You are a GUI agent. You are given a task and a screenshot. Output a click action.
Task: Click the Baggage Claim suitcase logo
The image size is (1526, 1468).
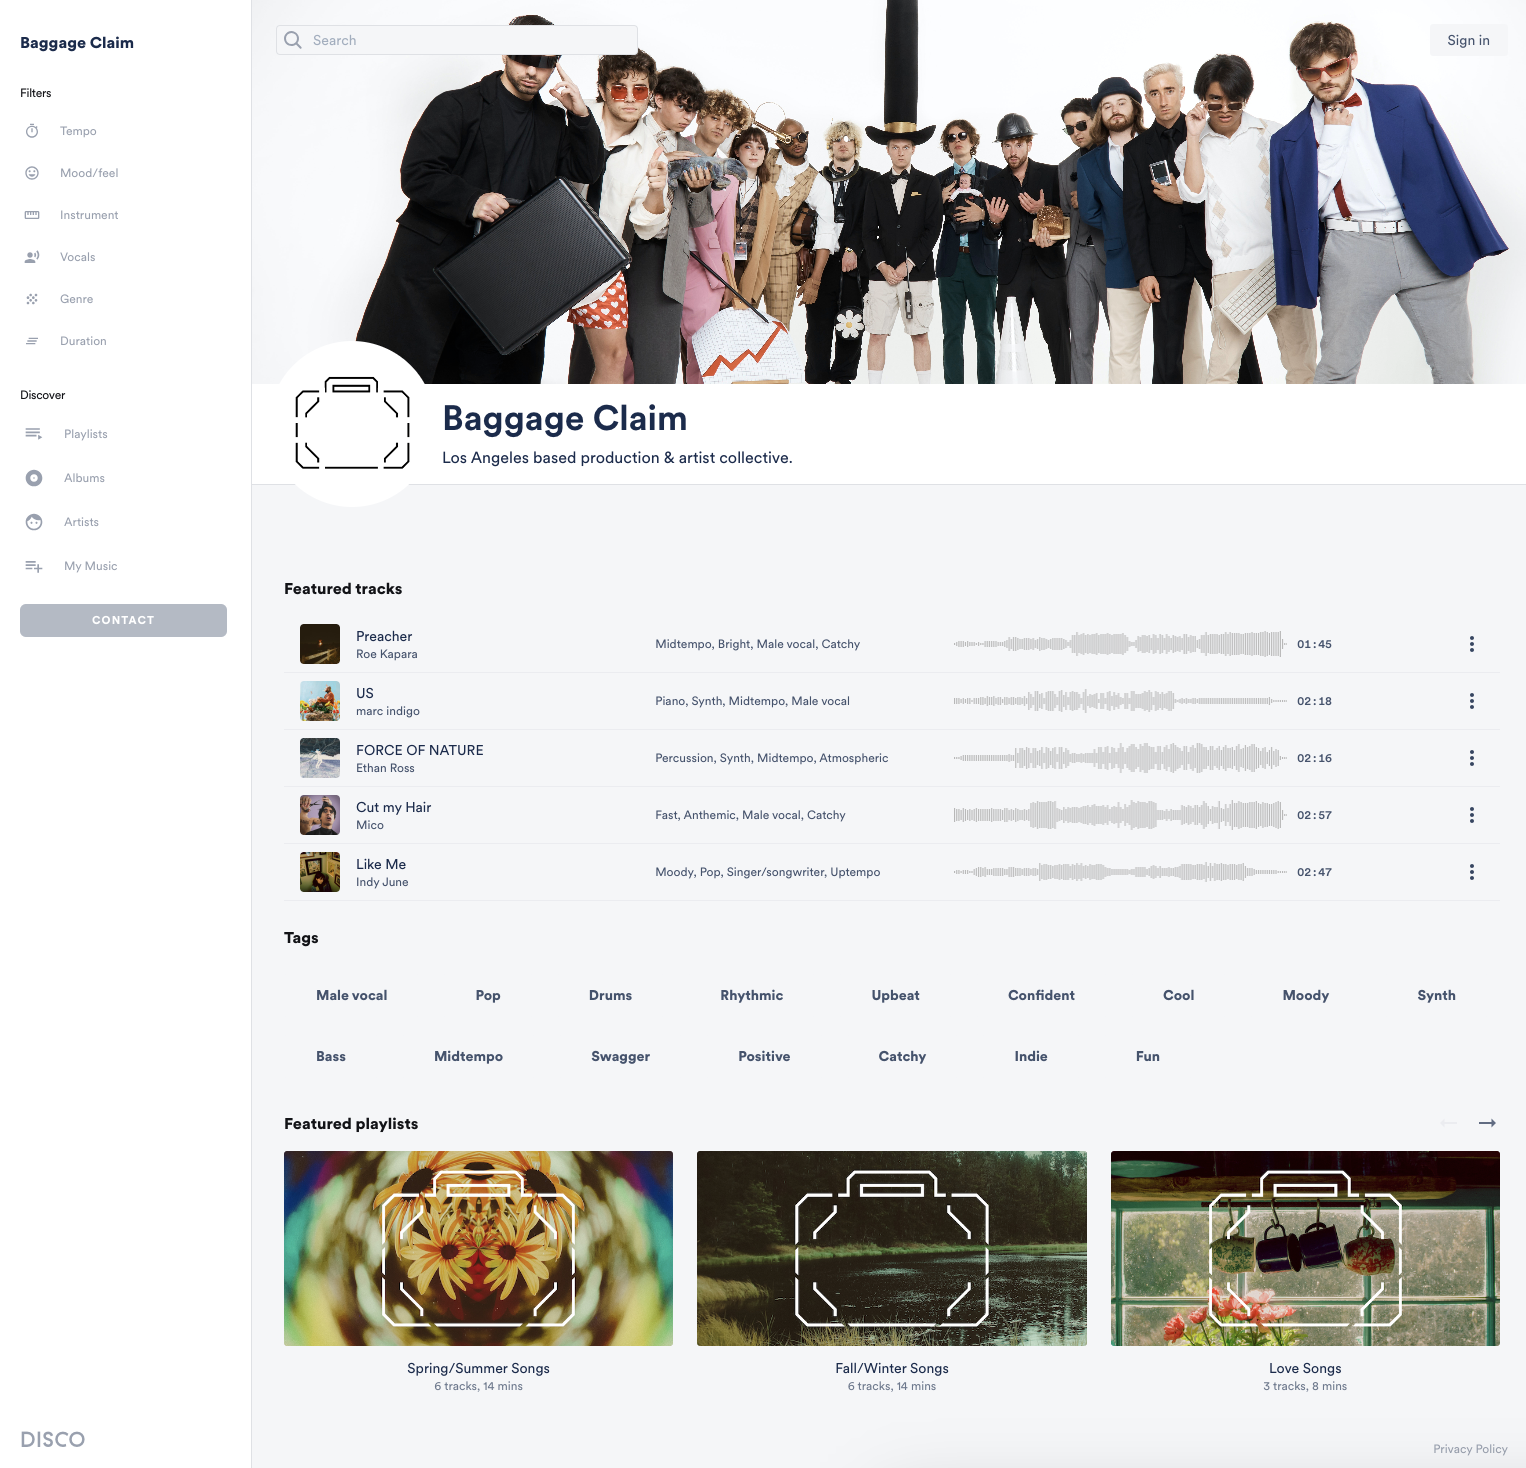tap(353, 424)
